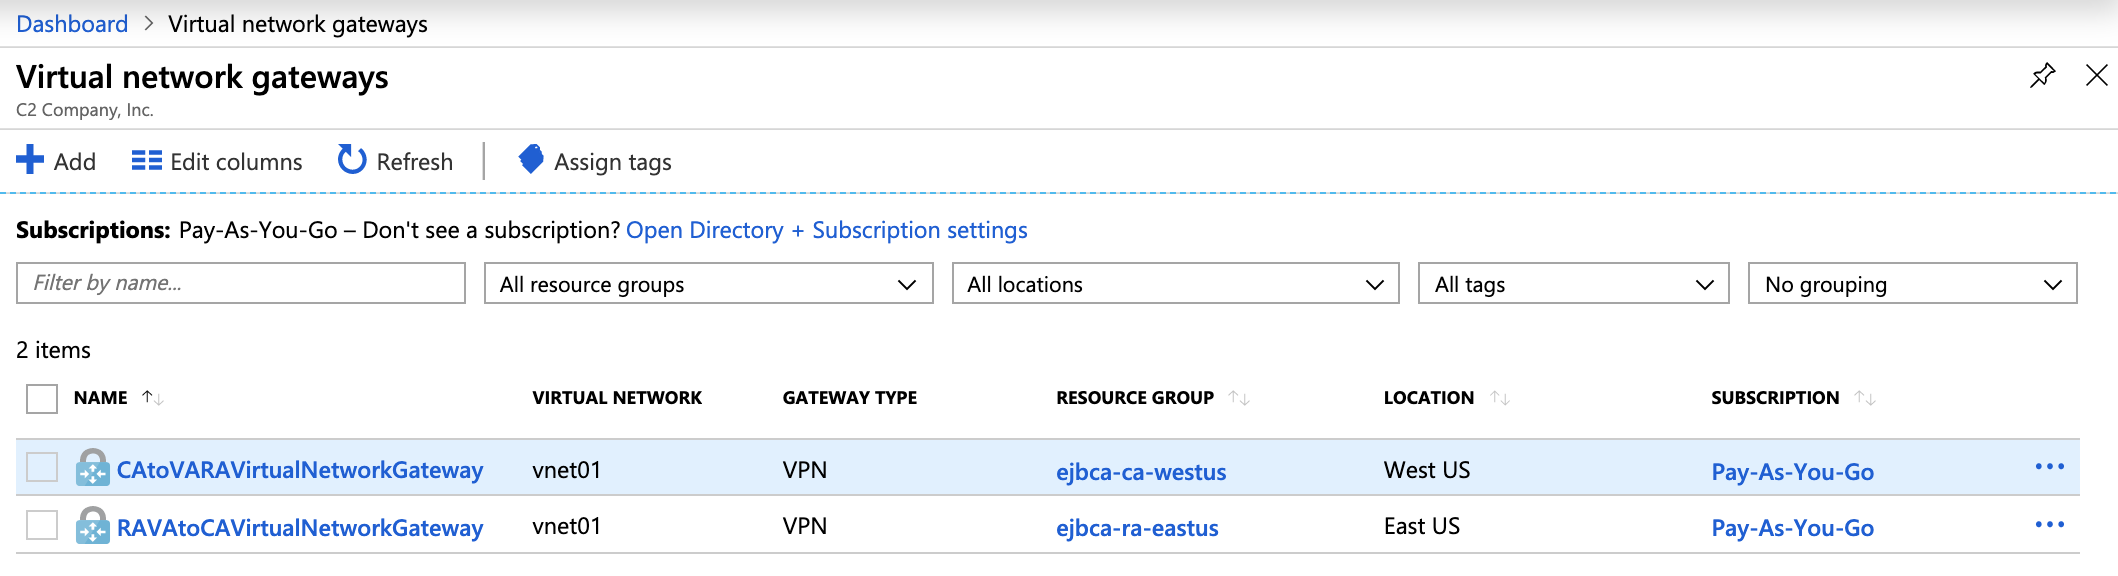Screen dimensions: 2118x576
Task: Expand the All locations dropdown
Action: click(x=1175, y=284)
